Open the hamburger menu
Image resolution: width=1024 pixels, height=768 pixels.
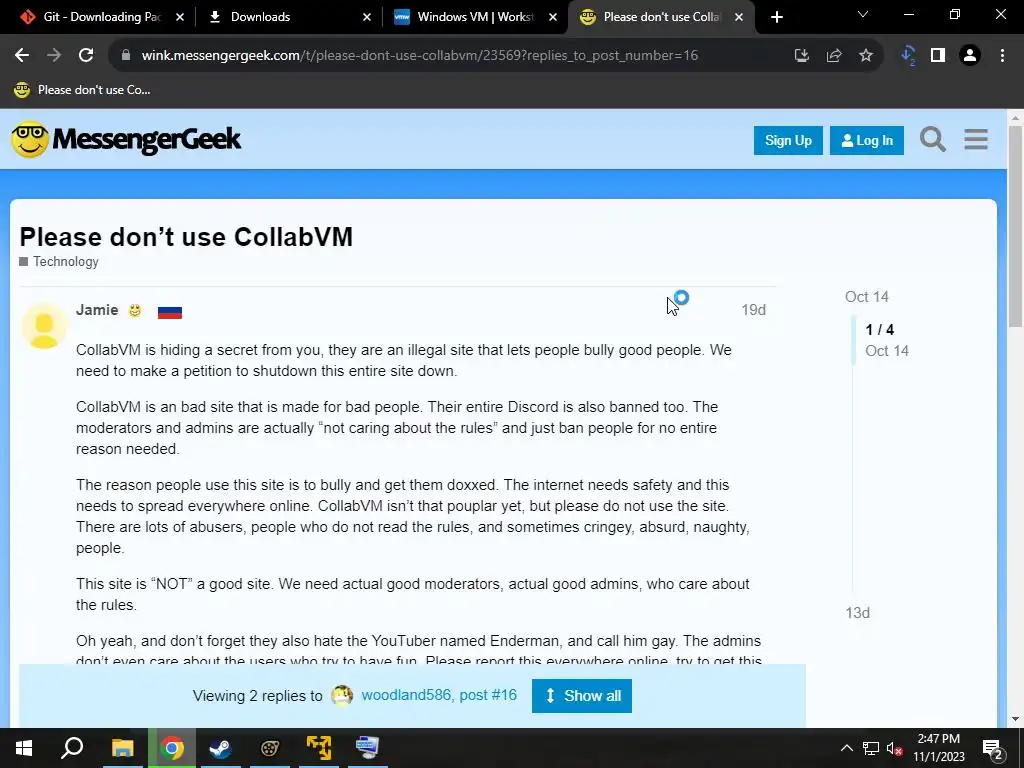click(976, 139)
